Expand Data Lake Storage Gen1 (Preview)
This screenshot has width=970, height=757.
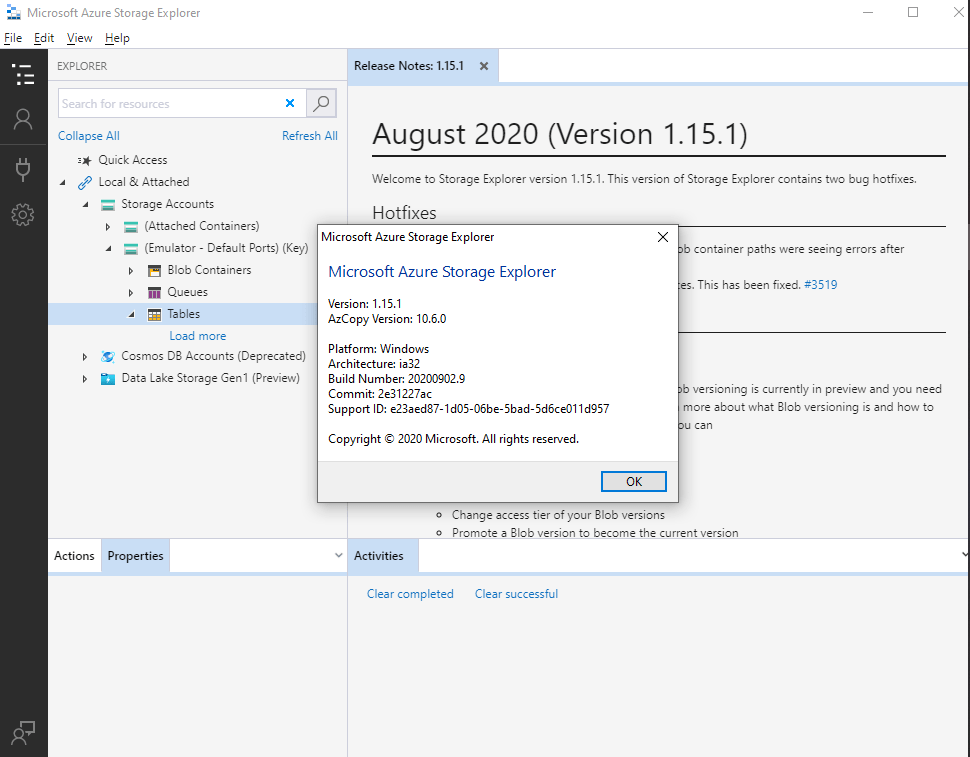(x=85, y=378)
